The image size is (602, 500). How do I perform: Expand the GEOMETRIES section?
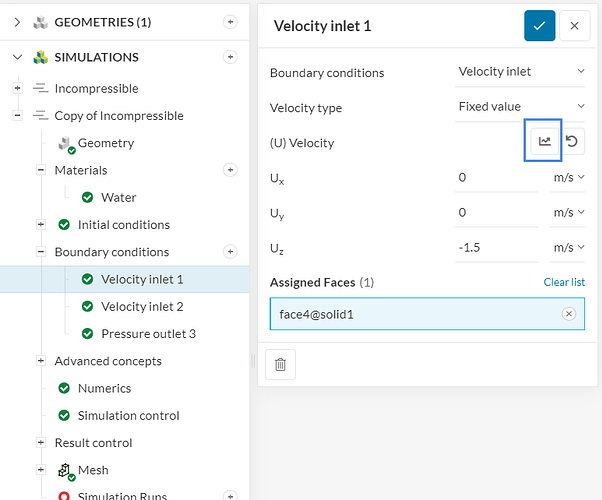coord(17,21)
